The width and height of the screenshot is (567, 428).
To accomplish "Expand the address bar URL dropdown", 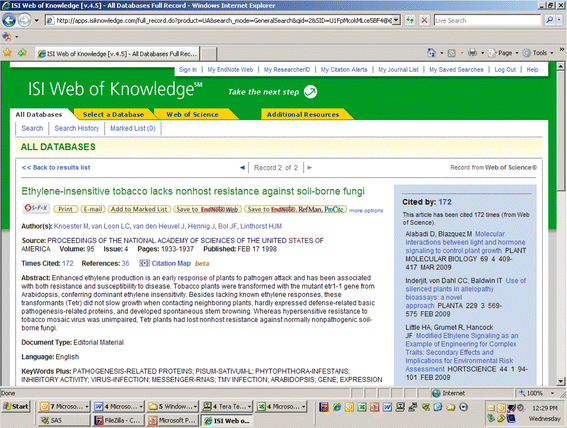I will tap(397, 21).
